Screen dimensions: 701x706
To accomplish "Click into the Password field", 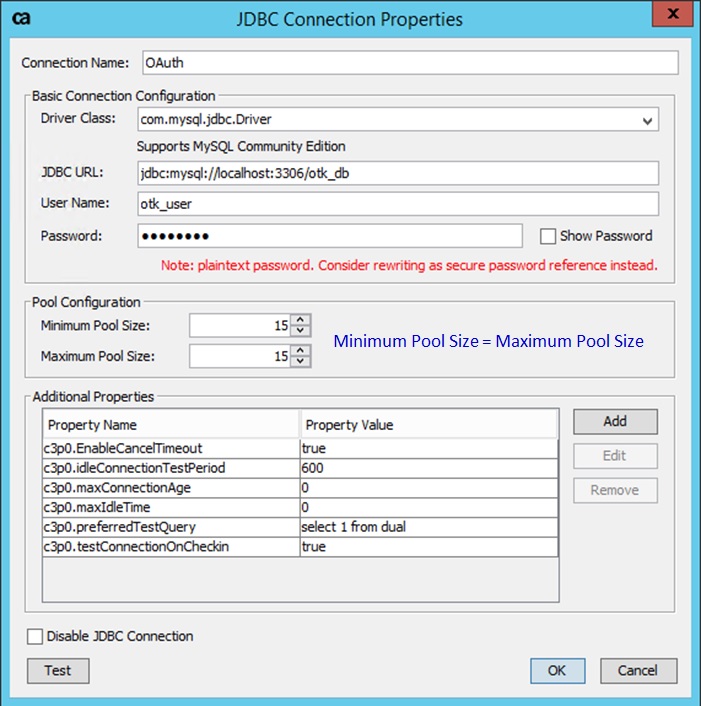I will tap(329, 236).
